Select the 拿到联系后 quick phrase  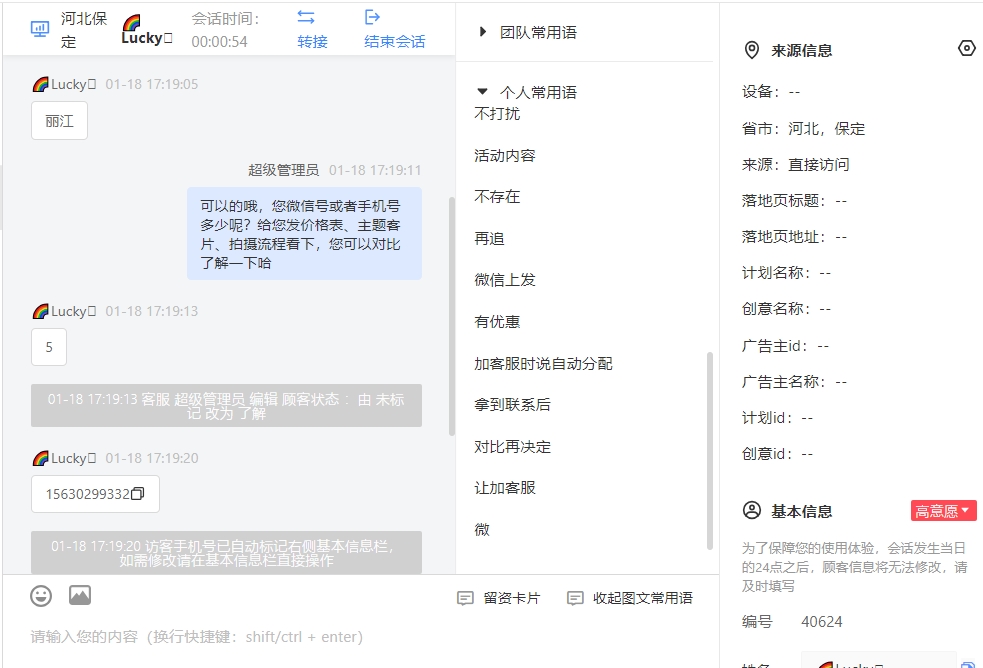[x=512, y=405]
